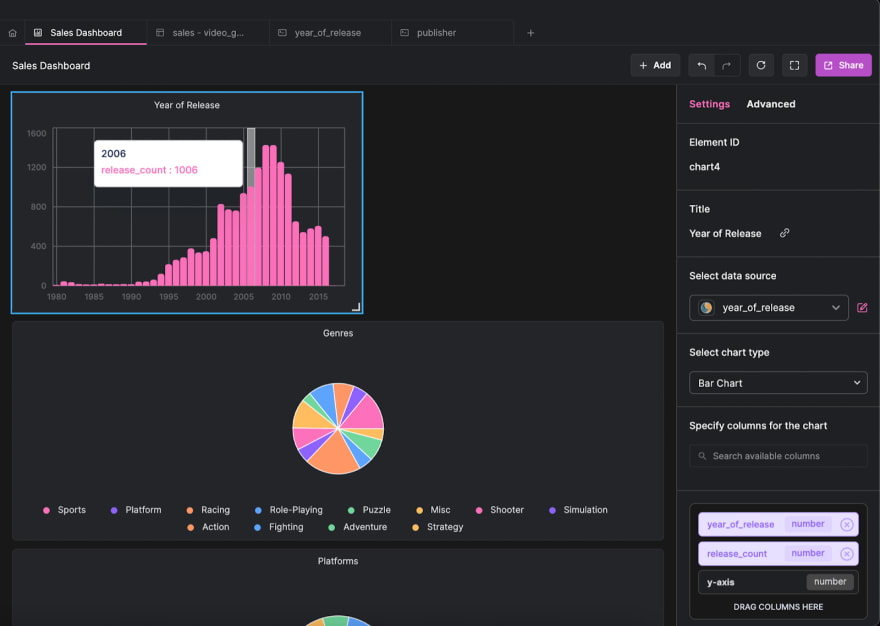Toggle Shooter in the Genres legend
The height and width of the screenshot is (626, 880).
tap(499, 510)
